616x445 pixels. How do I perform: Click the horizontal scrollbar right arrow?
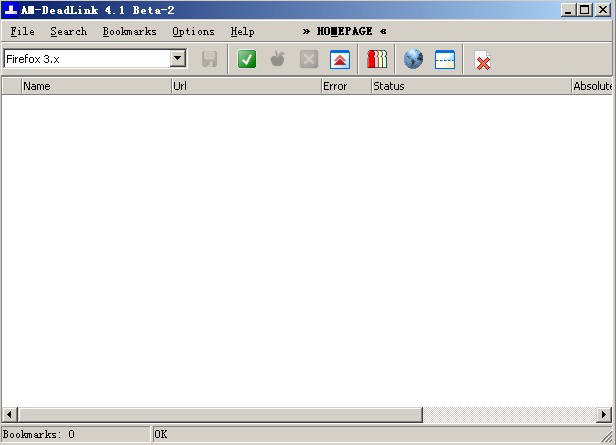pos(604,414)
